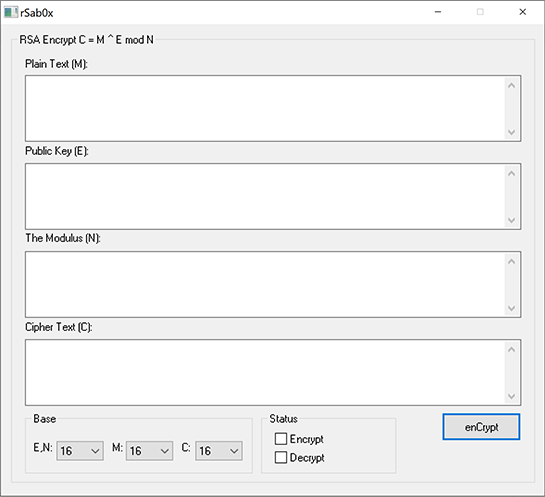Viewport: 545px width, 497px height.
Task: Enable the Decrypt checkbox
Action: tap(281, 457)
